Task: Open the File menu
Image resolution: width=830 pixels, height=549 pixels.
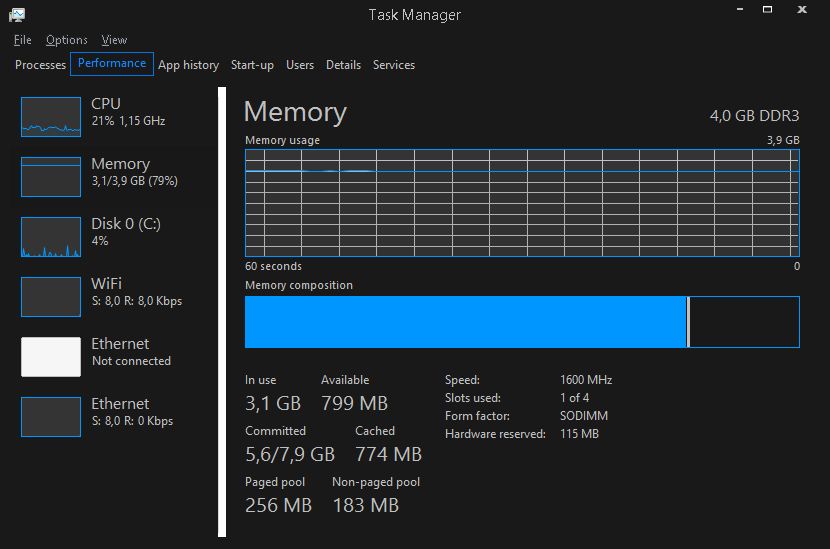Action: coord(23,40)
